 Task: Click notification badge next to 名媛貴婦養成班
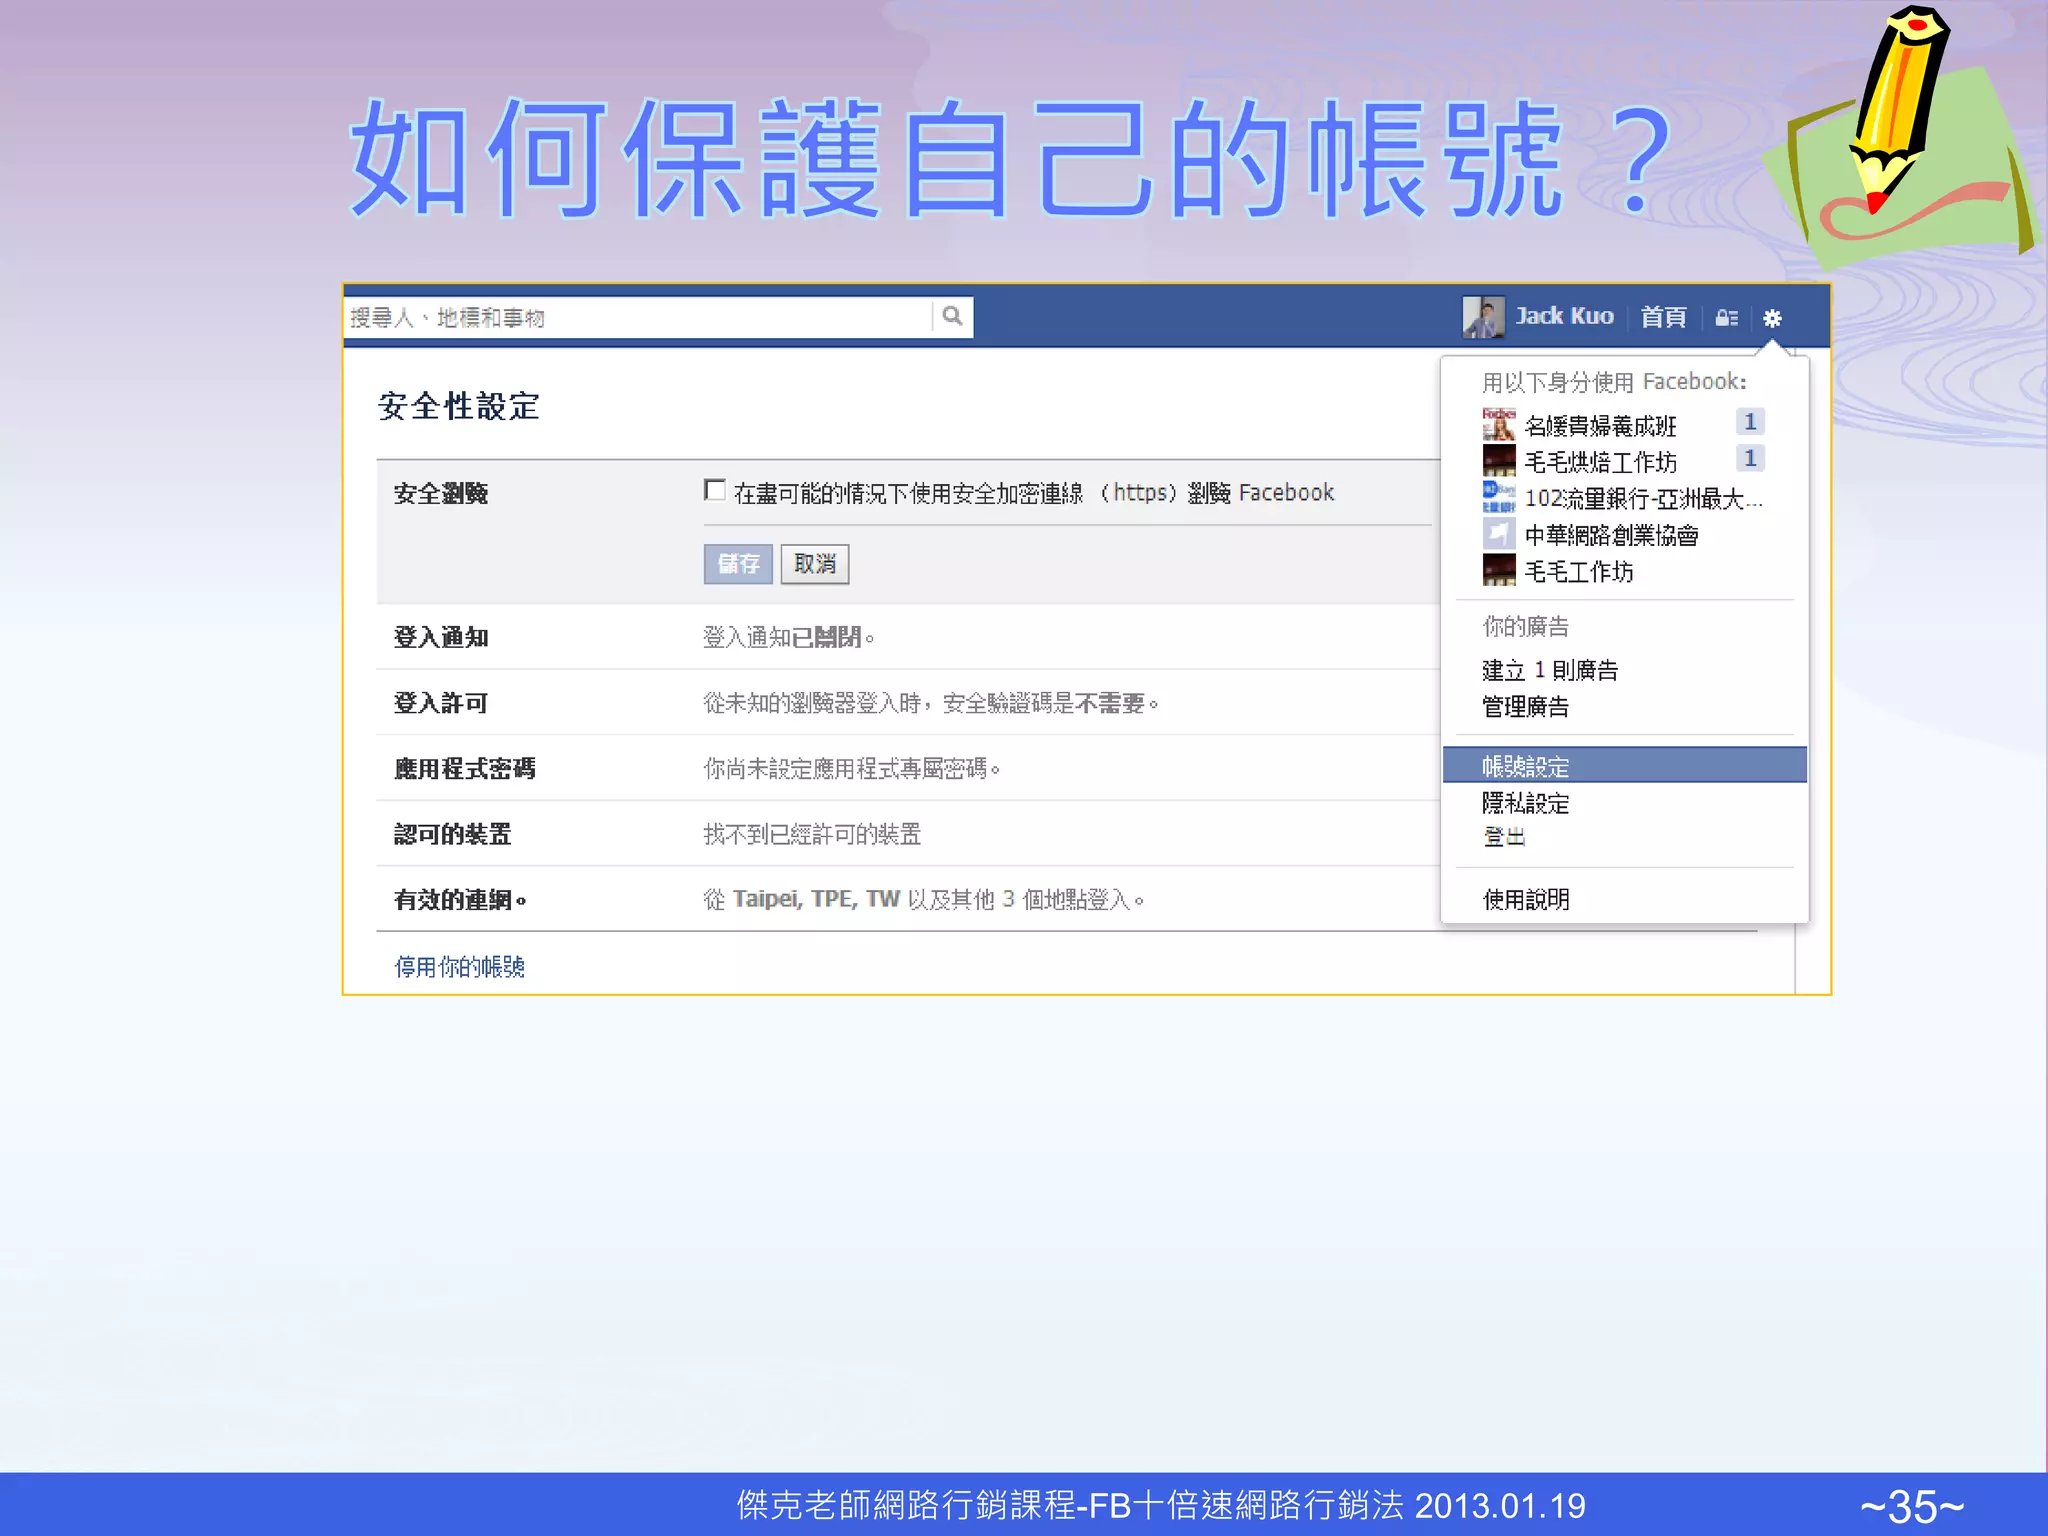click(1750, 422)
